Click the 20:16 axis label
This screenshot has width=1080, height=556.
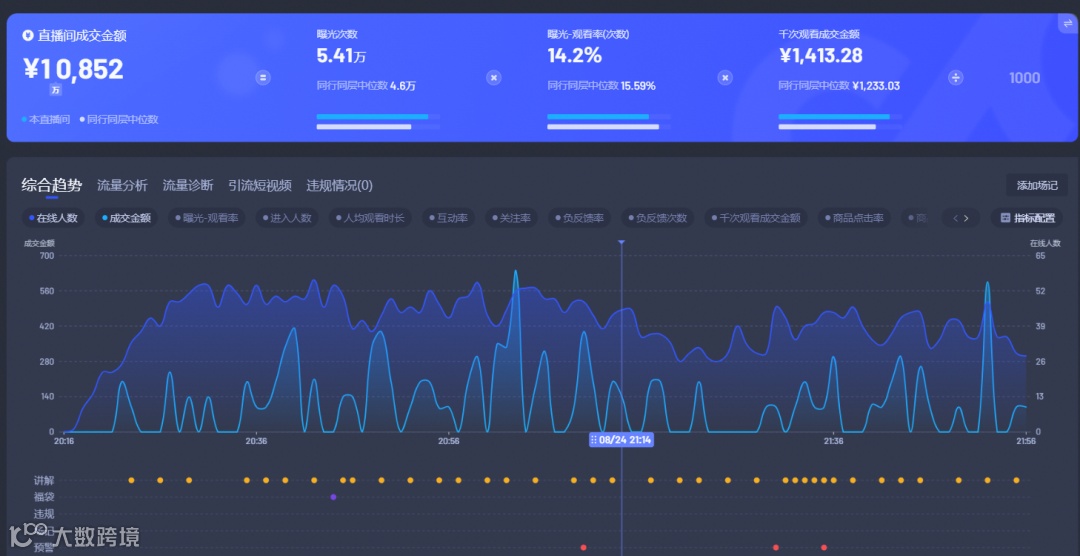(64, 441)
